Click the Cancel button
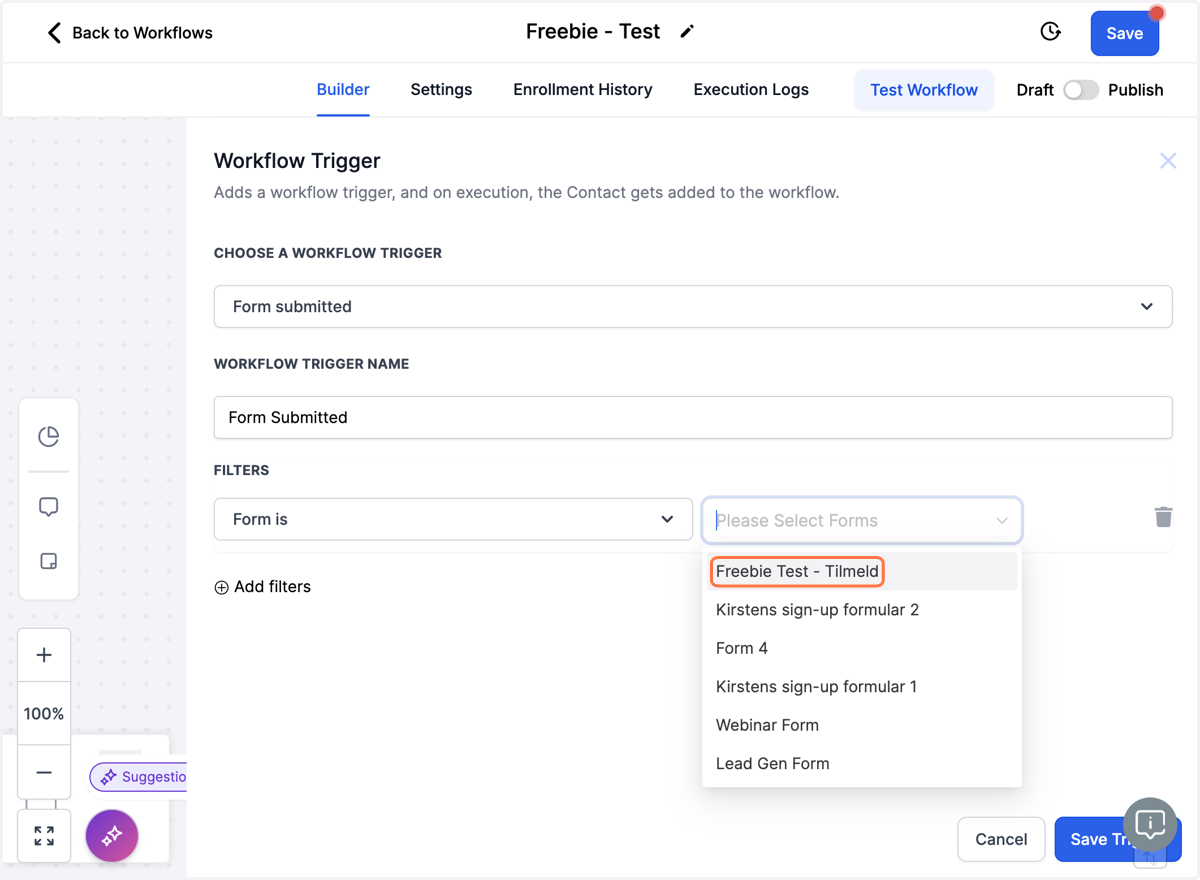This screenshot has width=1200, height=880. [x=1001, y=839]
